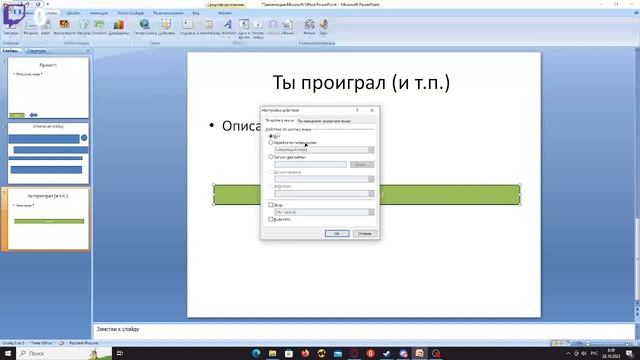Screen dimensions: 640x360
Task: Click slide title Ты проиграл (и т.п.)
Action: (361, 82)
